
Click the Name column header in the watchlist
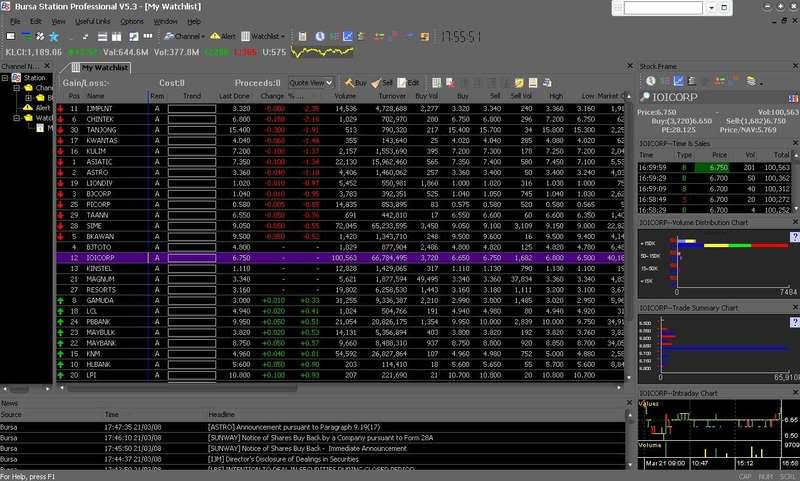pyautogui.click(x=95, y=96)
